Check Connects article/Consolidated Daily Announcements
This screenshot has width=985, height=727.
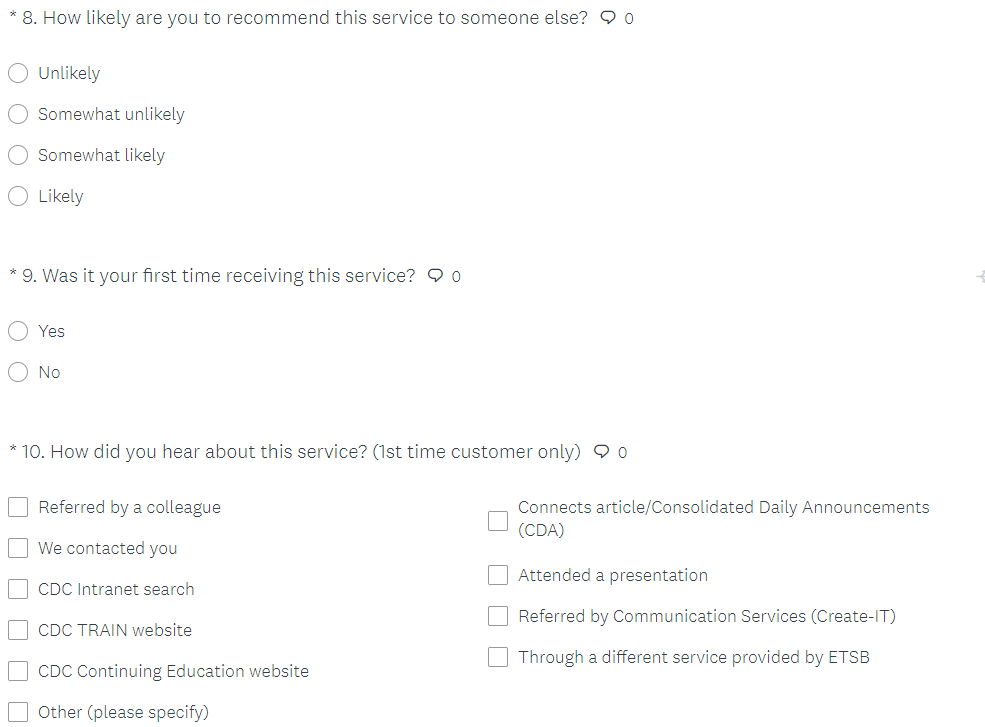click(498, 520)
